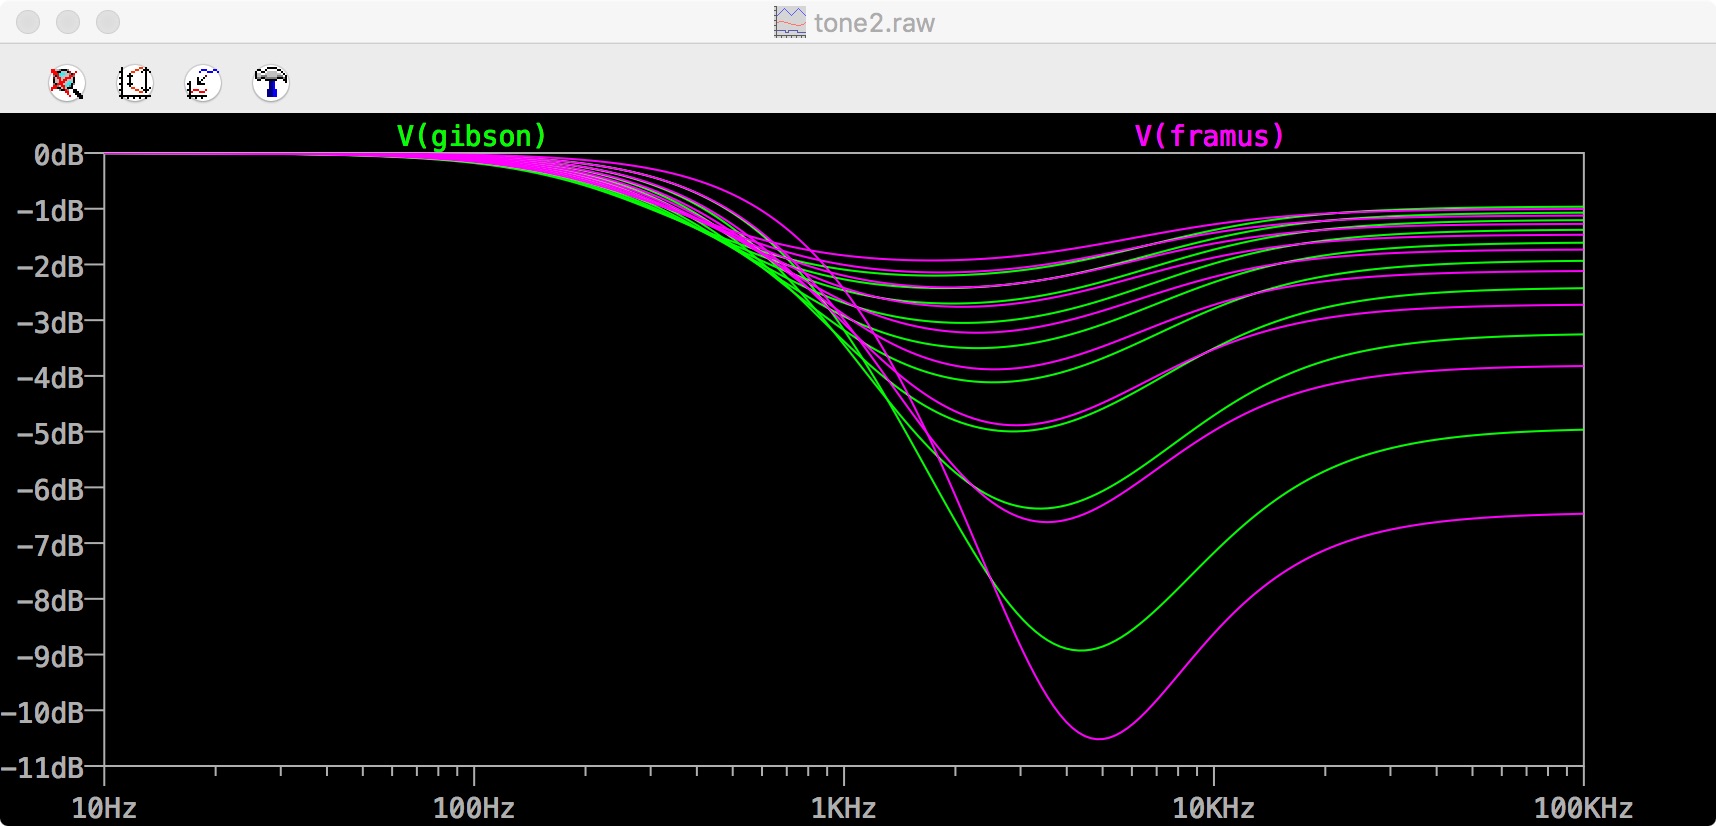Close the tone2.raw window
Screen dimensions: 1716x826
28,22
